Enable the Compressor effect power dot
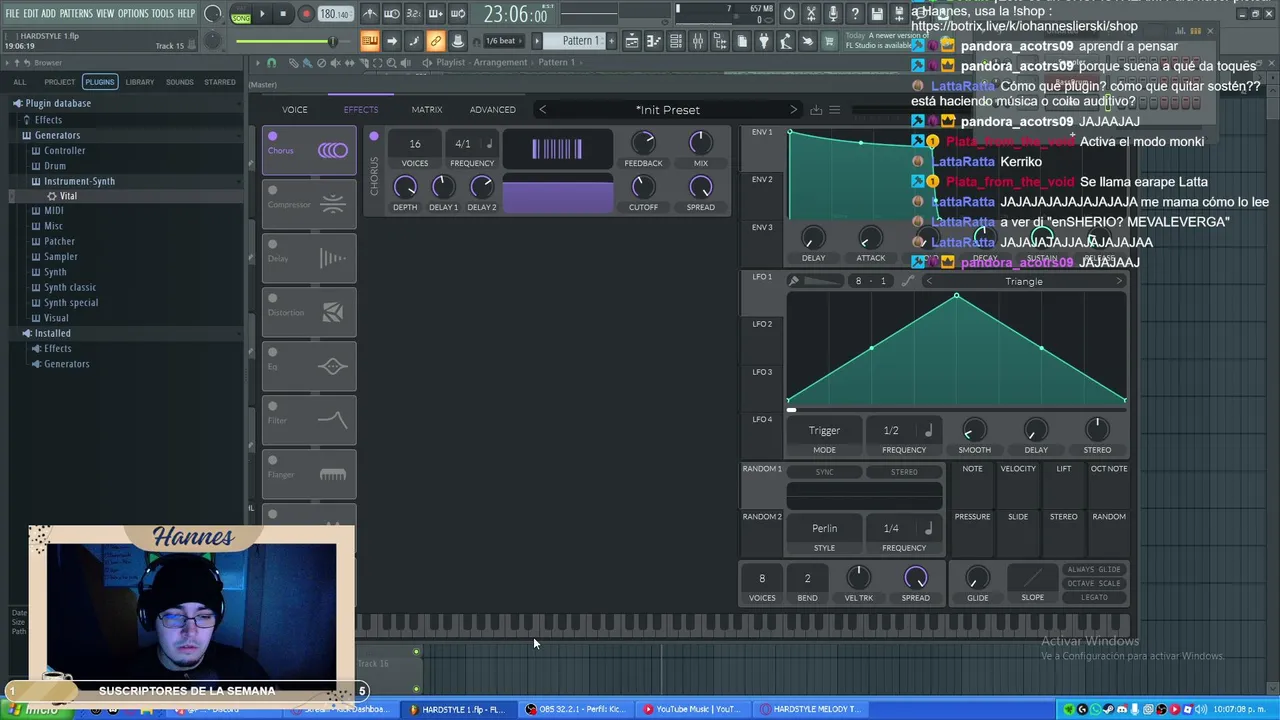The height and width of the screenshot is (720, 1280). [272, 190]
